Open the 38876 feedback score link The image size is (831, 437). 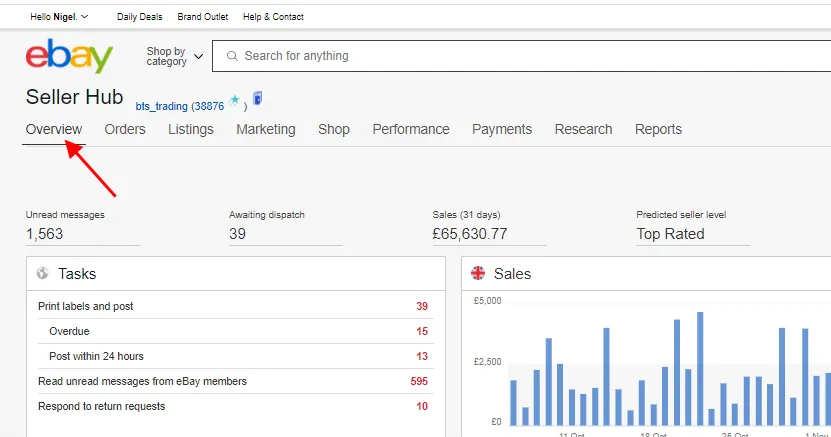click(208, 106)
